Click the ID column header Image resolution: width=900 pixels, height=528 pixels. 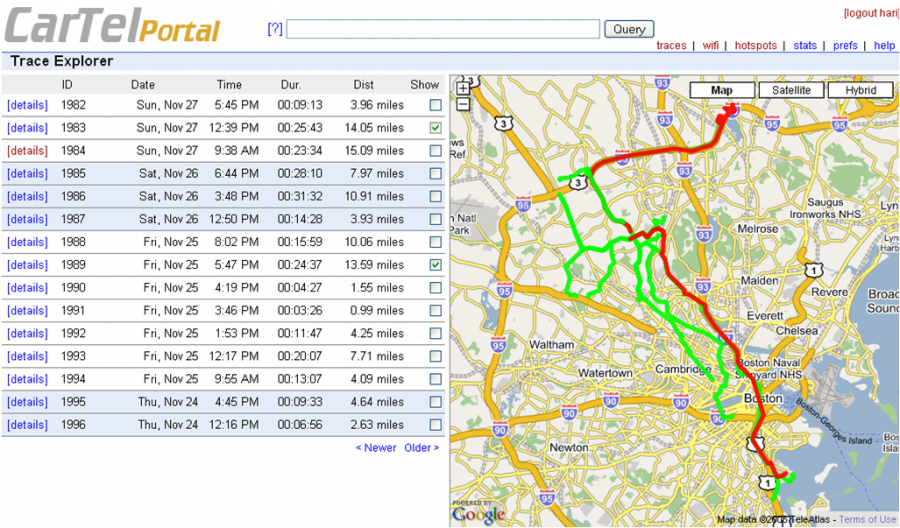pos(67,84)
